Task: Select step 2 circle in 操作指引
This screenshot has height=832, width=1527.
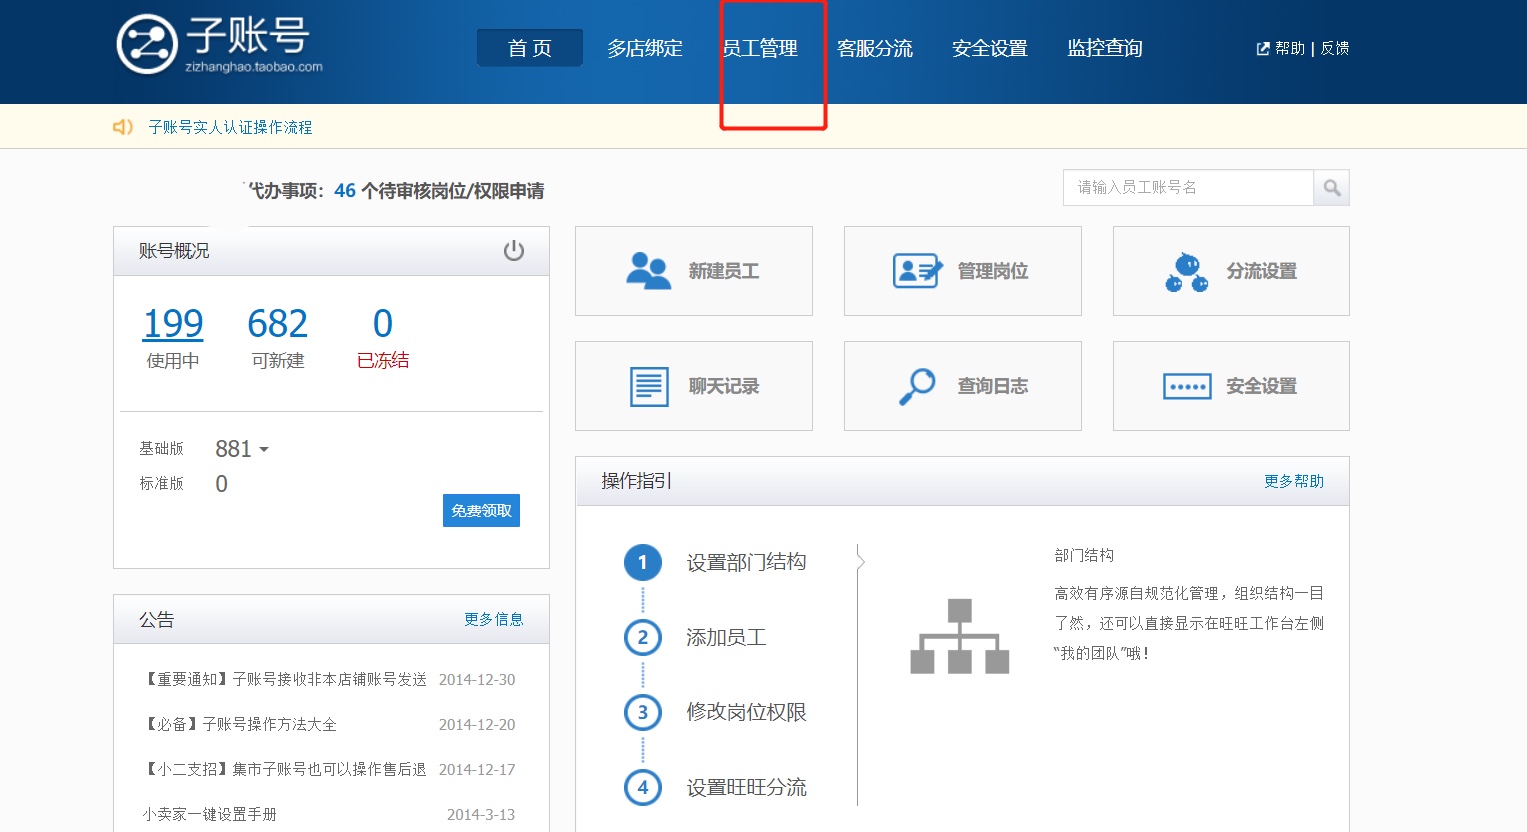Action: [643, 637]
